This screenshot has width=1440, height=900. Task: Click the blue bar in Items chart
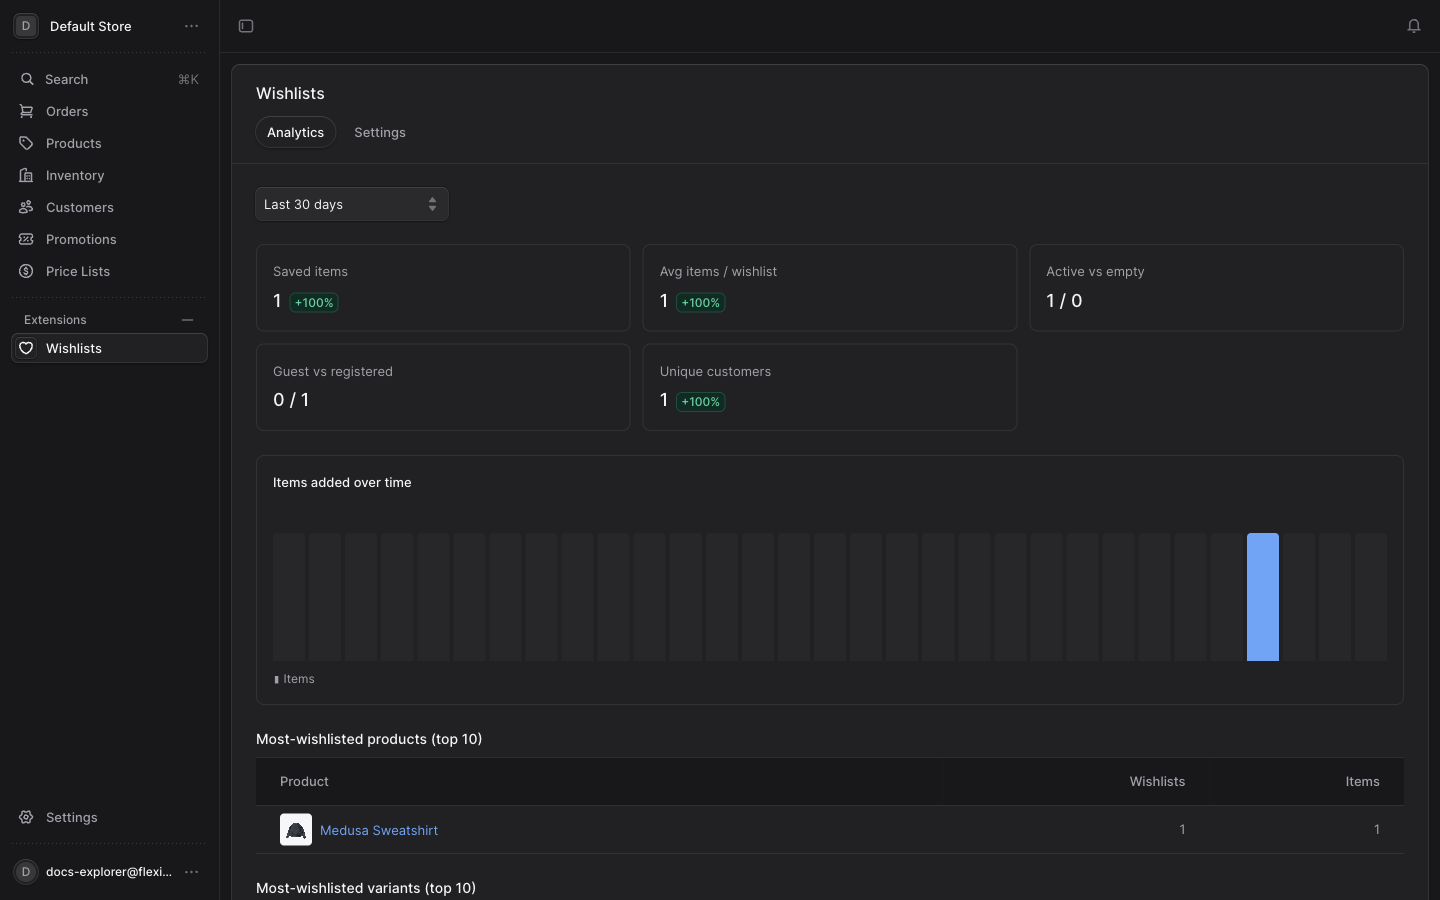pyautogui.click(x=1263, y=597)
